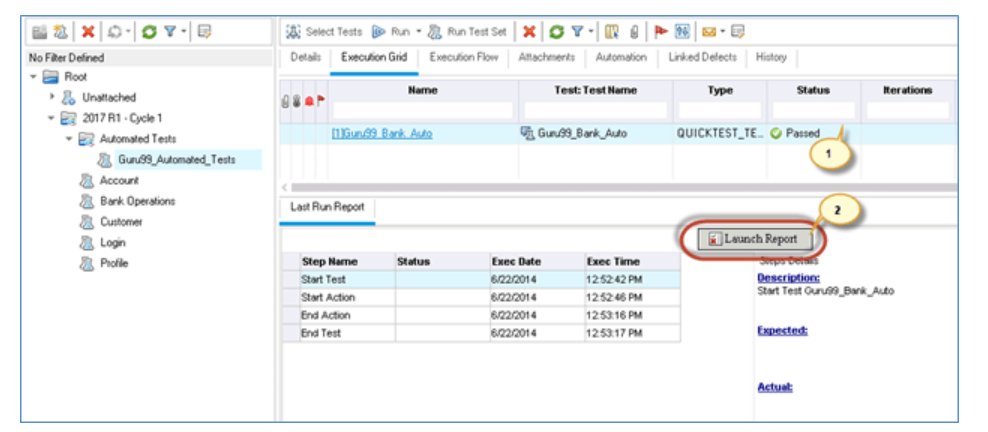Viewport: 988px width, 432px height.
Task: Click the Expected link in step details
Action: tap(782, 331)
